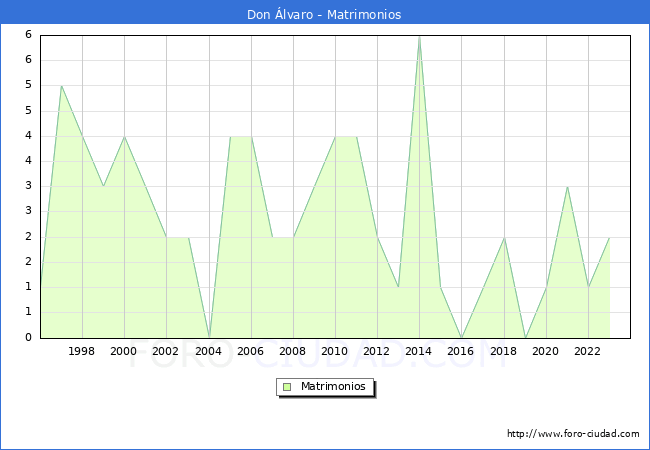
Task: Click the x-axis label 2014
Action: coord(419,351)
